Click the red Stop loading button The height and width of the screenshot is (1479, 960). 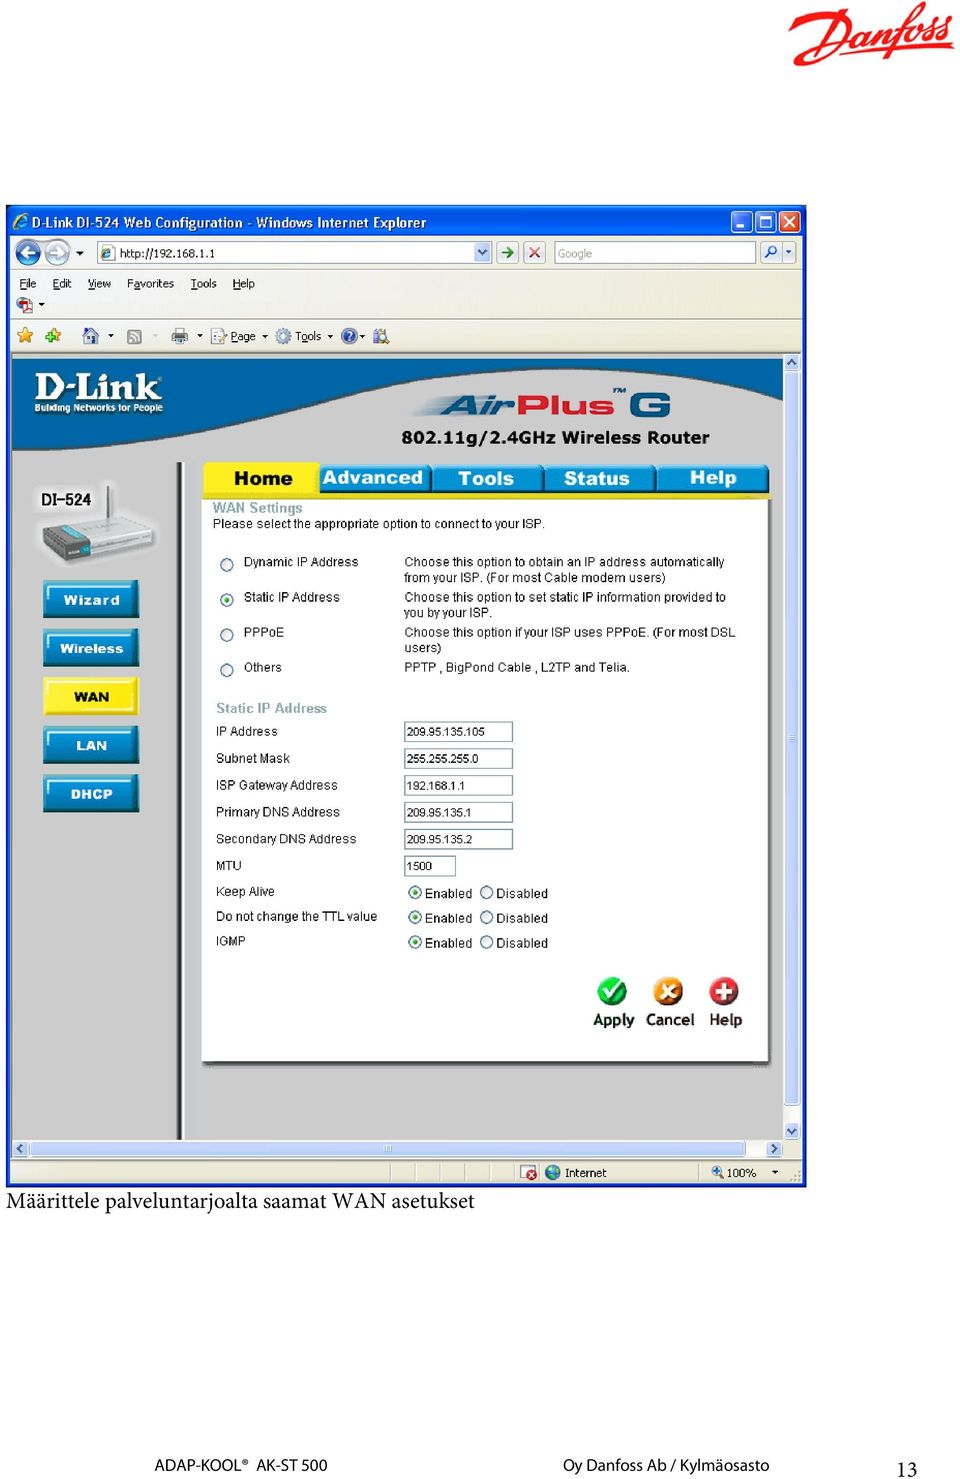coord(535,252)
